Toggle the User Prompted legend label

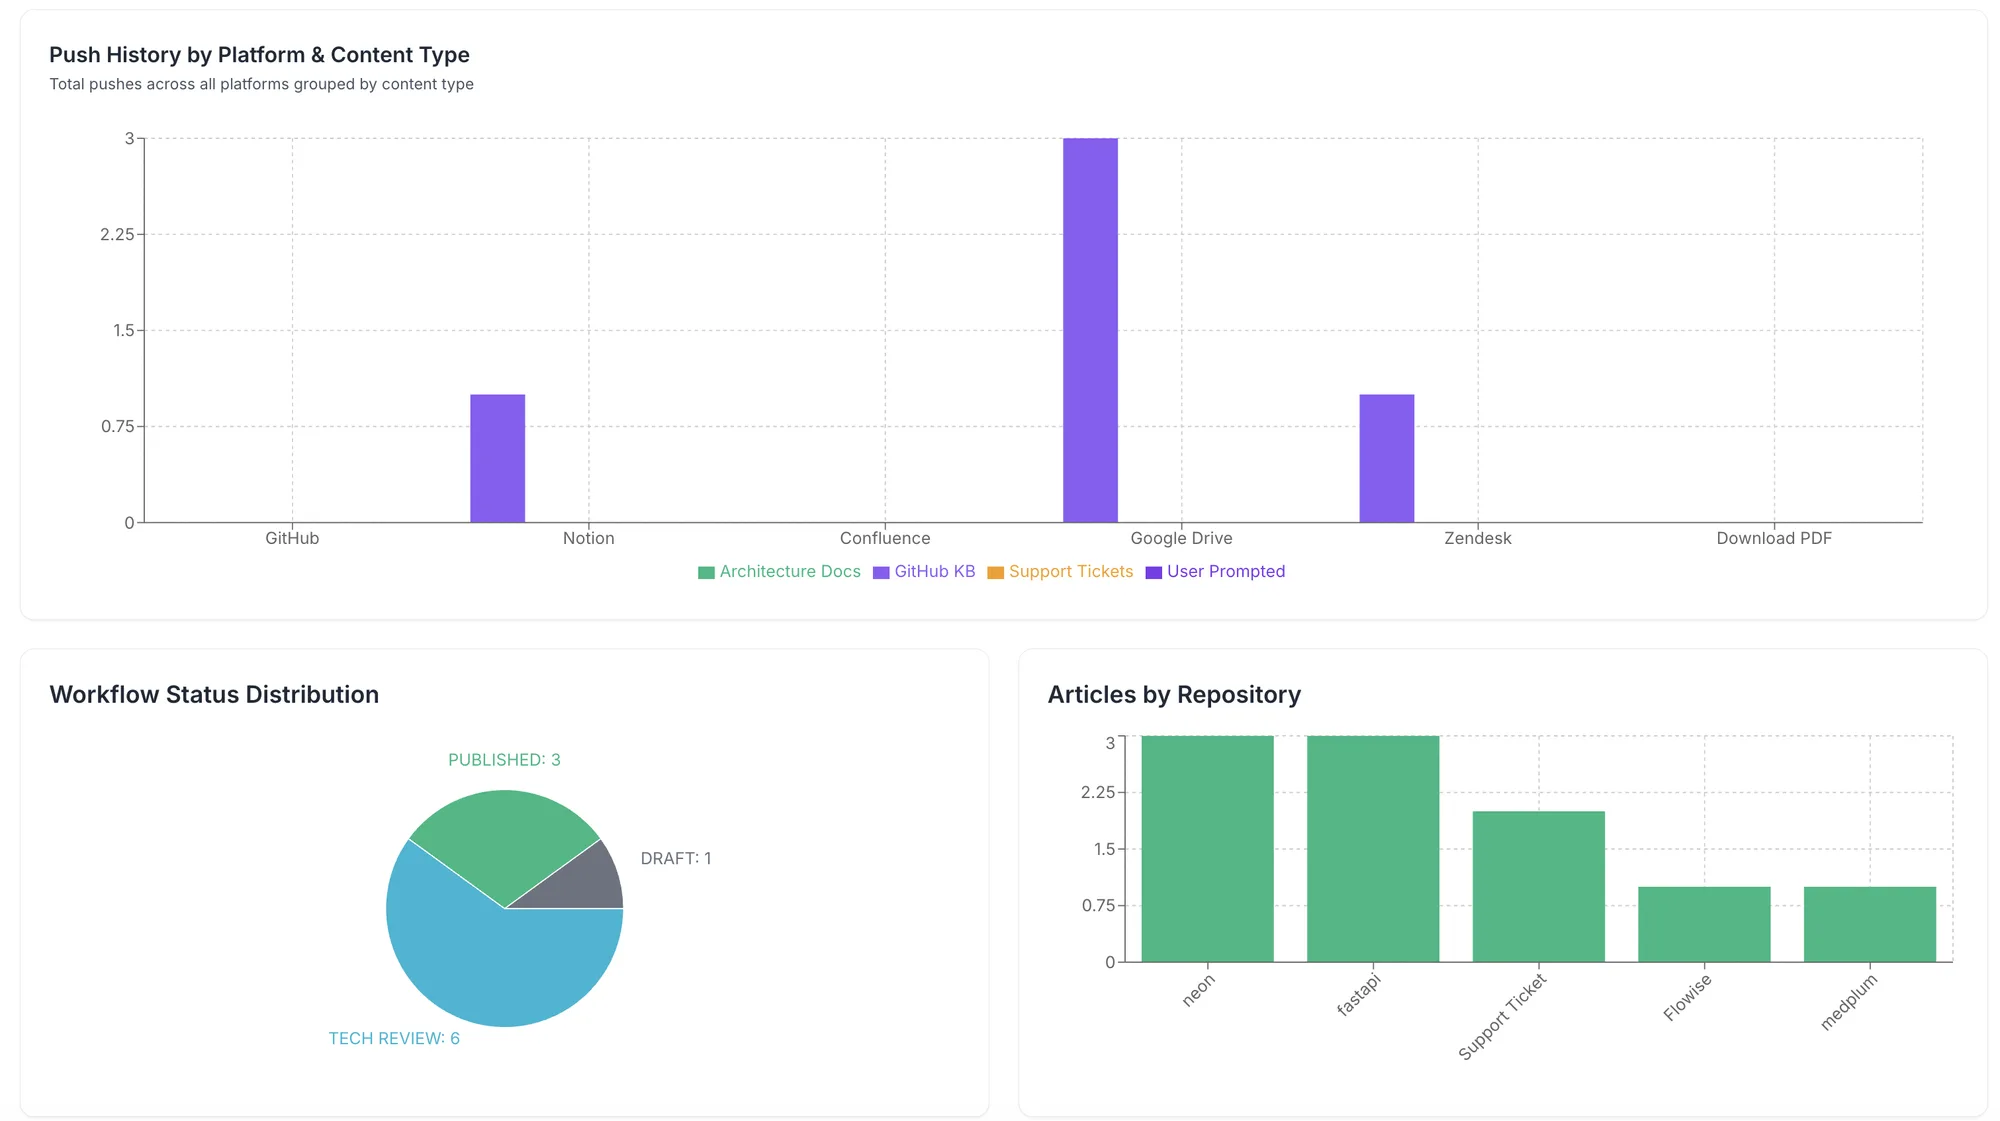1226,571
